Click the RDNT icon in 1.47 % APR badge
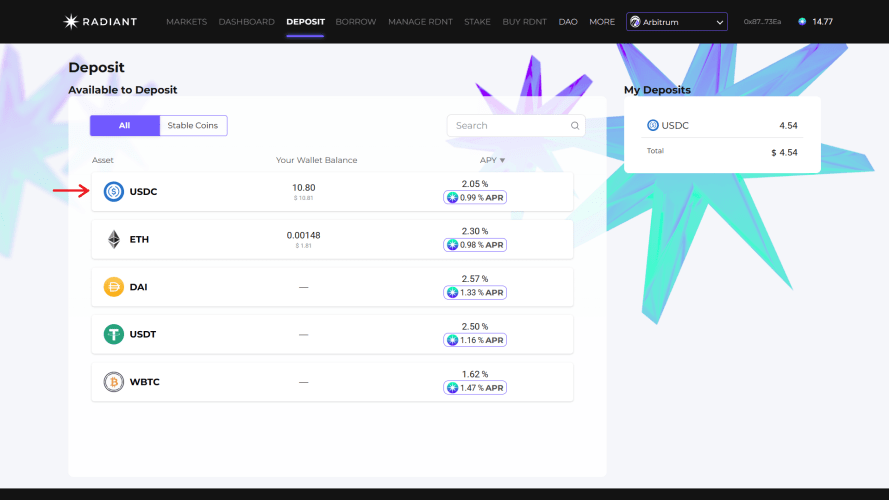The image size is (889, 500). pyautogui.click(x=452, y=388)
